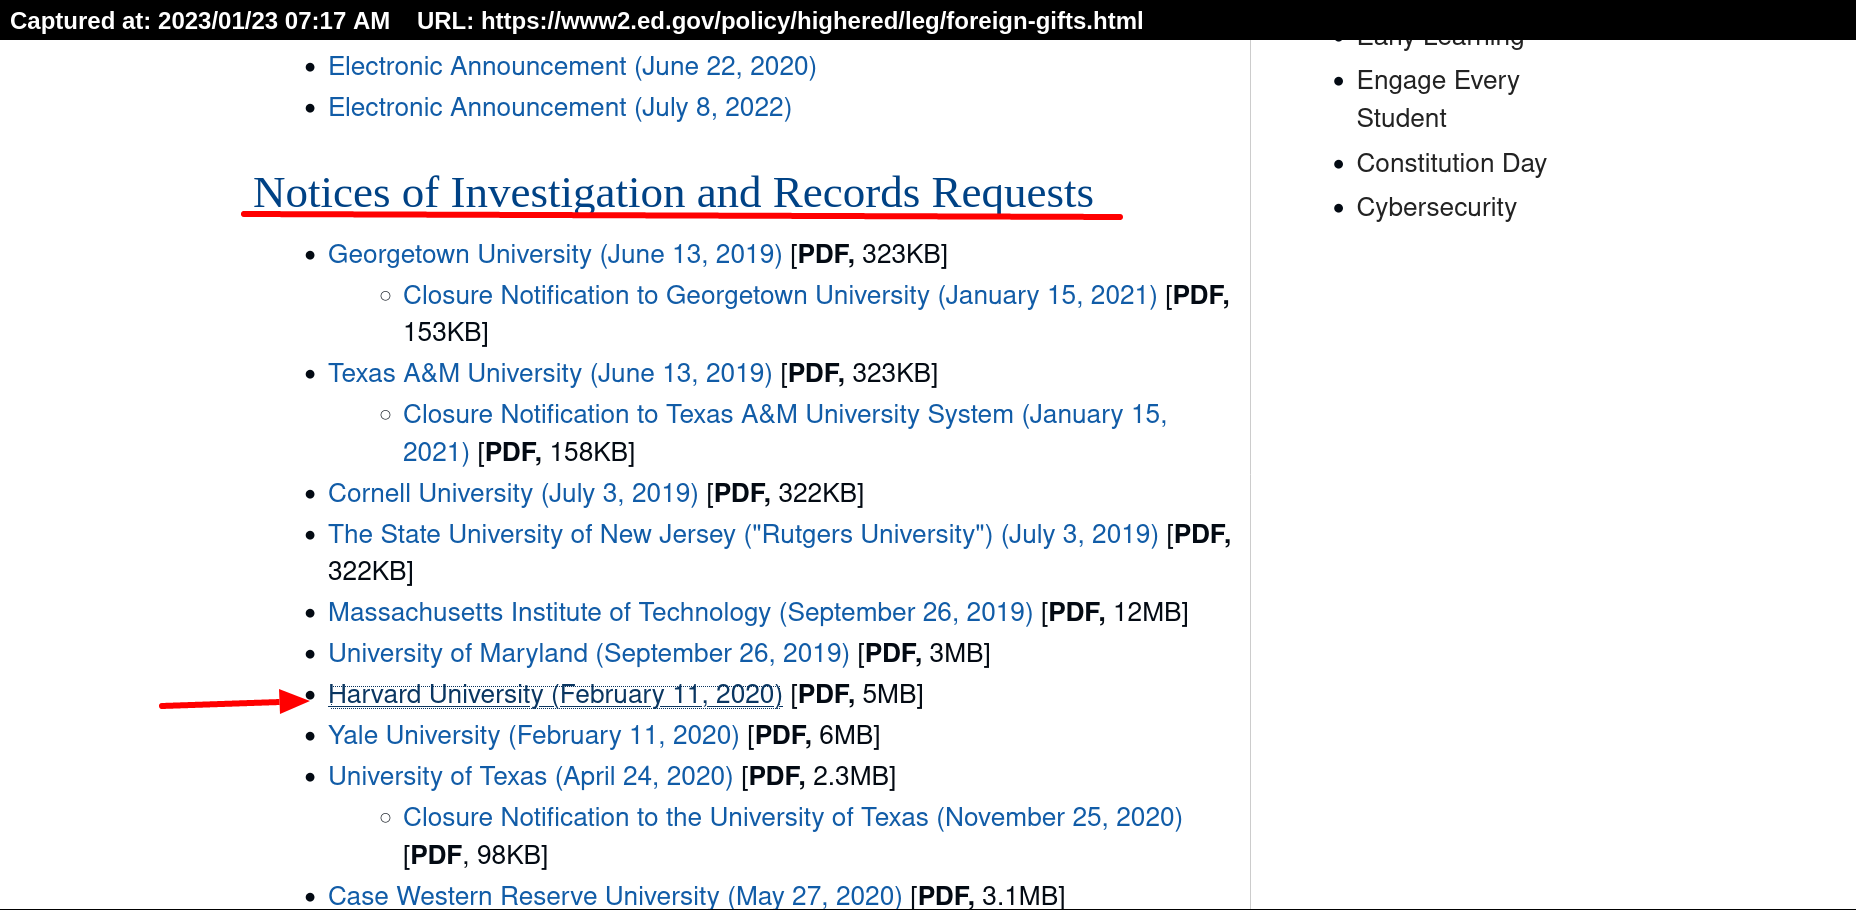Open Electronic Announcement (July 8, 2022) link
This screenshot has width=1856, height=910.
(x=560, y=107)
